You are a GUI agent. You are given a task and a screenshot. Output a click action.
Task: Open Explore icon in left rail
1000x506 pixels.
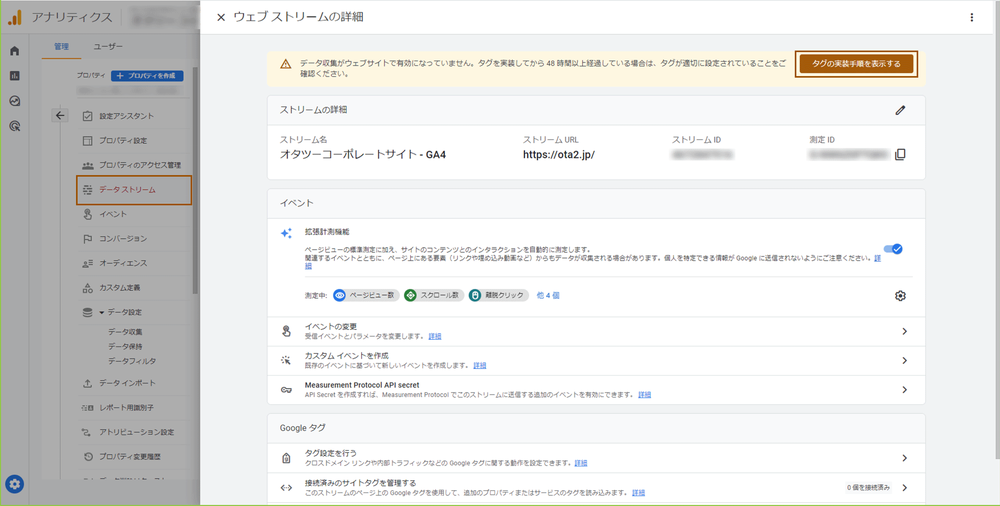(15, 101)
